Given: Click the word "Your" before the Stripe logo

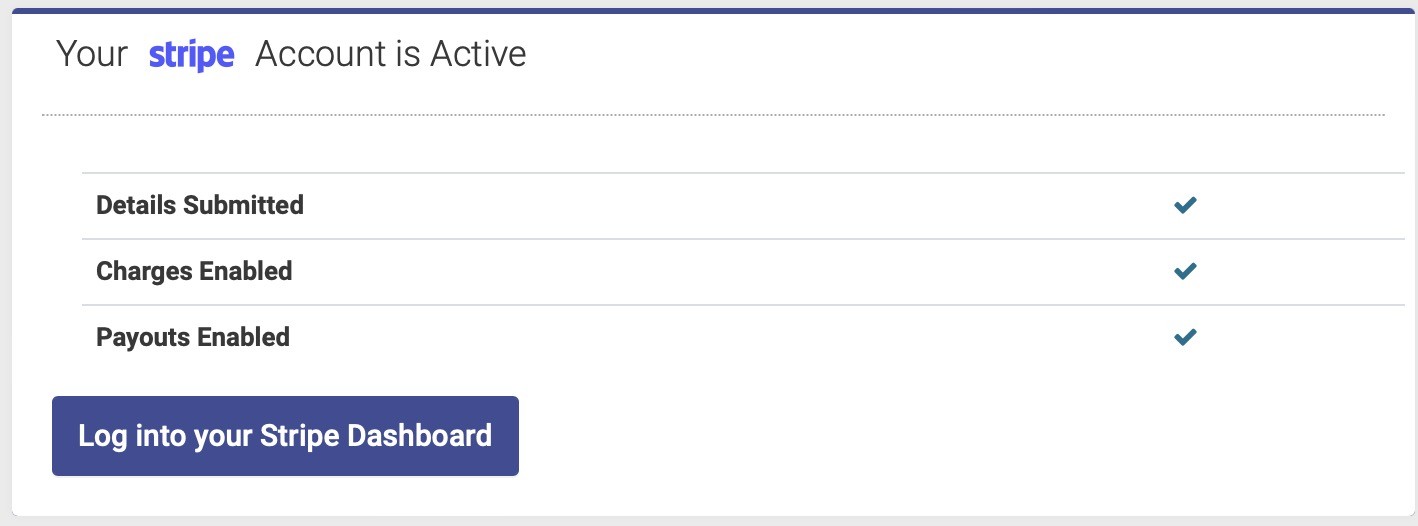Looking at the screenshot, I should (92, 54).
